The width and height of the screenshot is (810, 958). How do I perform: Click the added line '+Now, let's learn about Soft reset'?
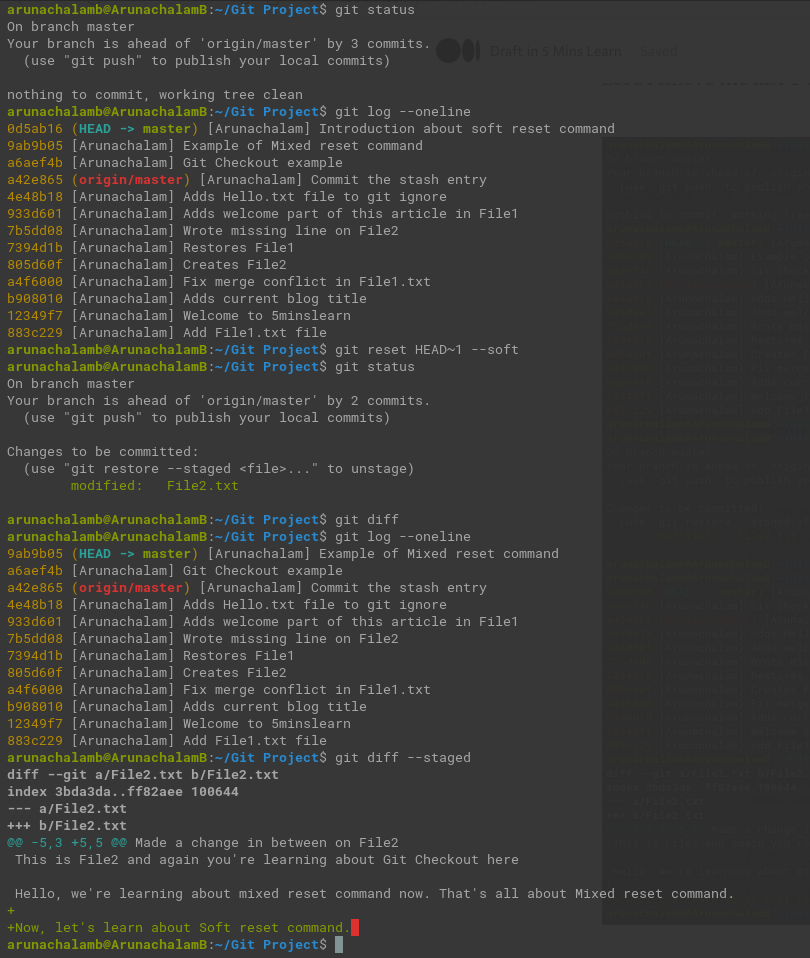pos(178,928)
